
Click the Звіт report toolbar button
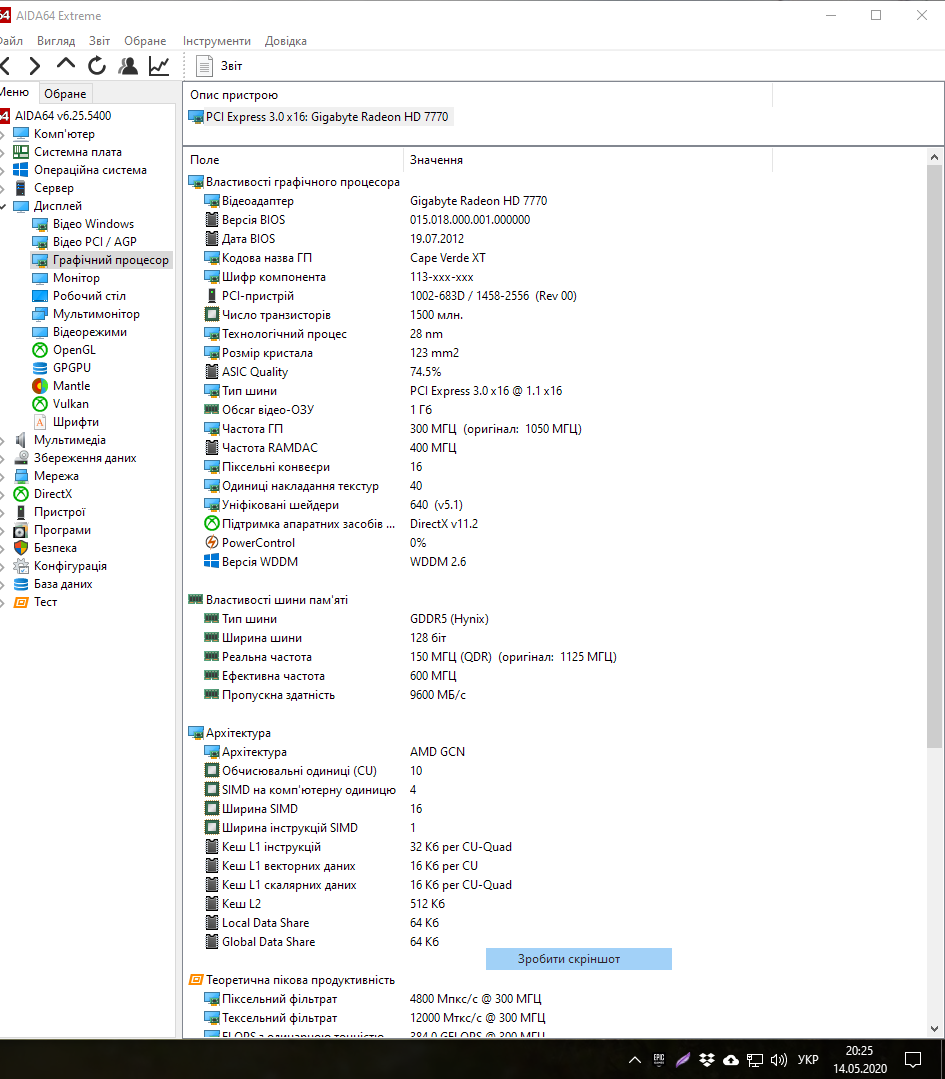pos(219,66)
